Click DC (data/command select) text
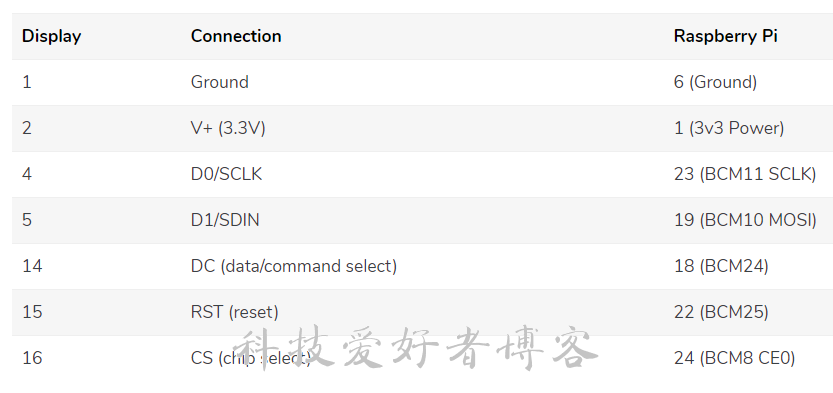The height and width of the screenshot is (393, 833). pos(294,266)
